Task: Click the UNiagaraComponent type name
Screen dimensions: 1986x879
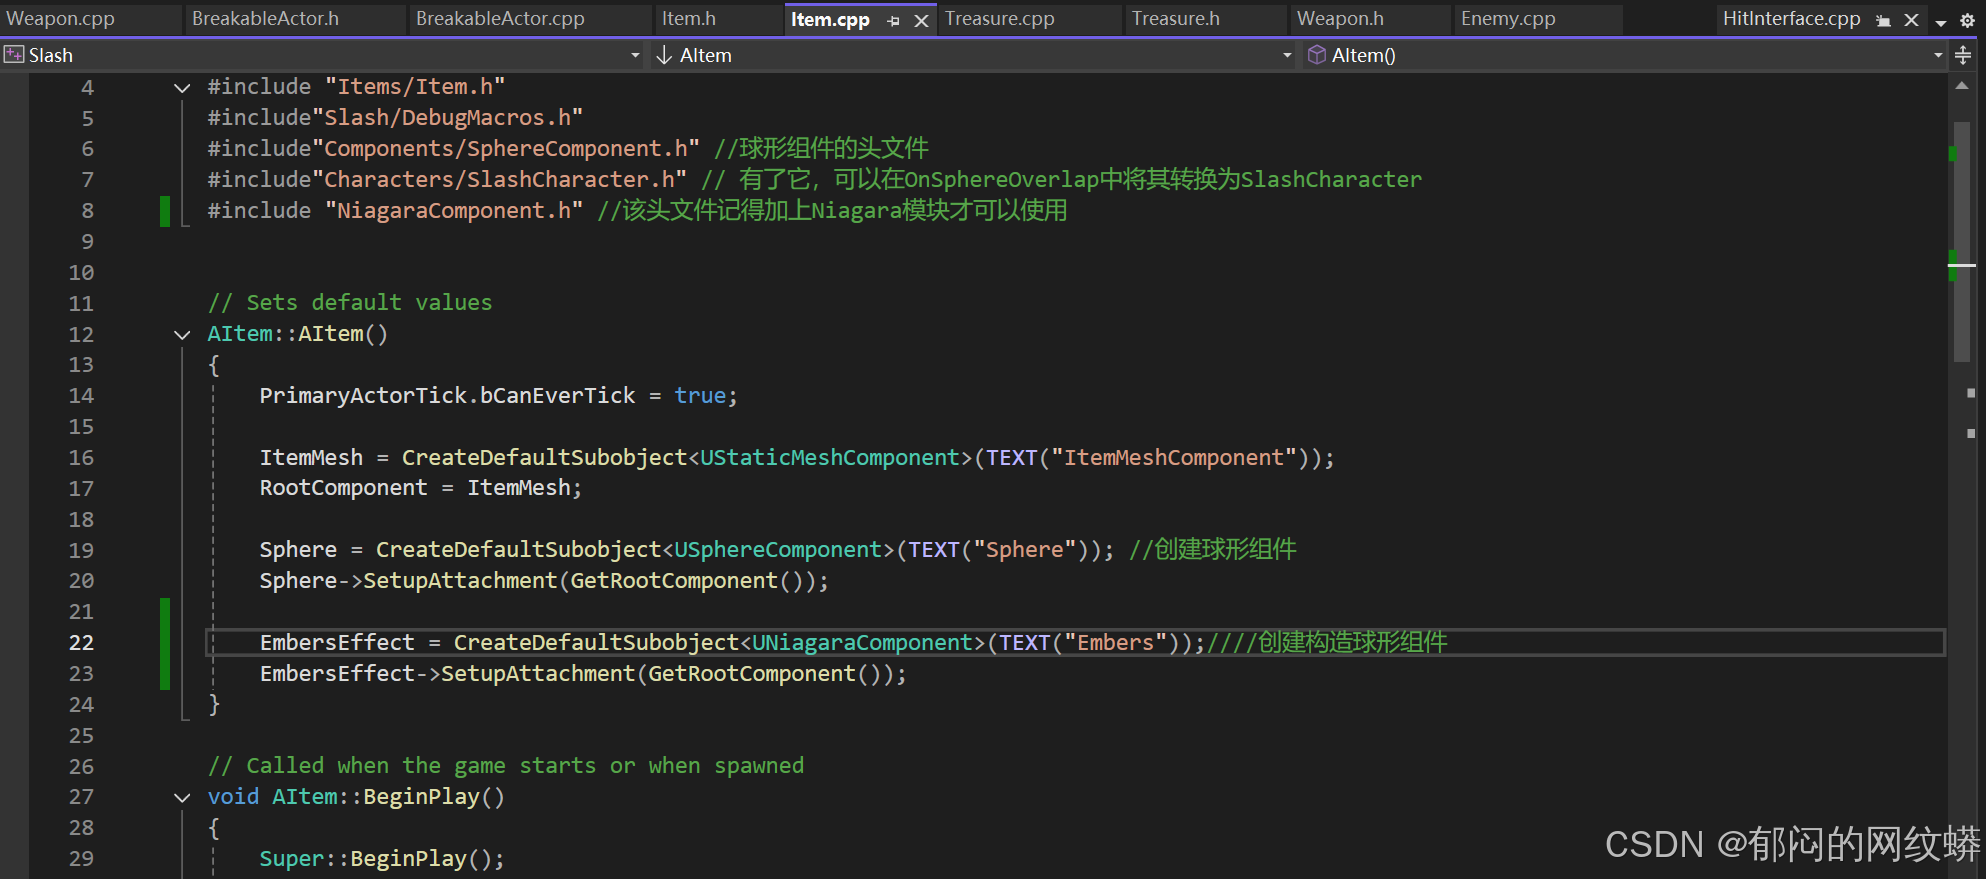Action: click(862, 643)
